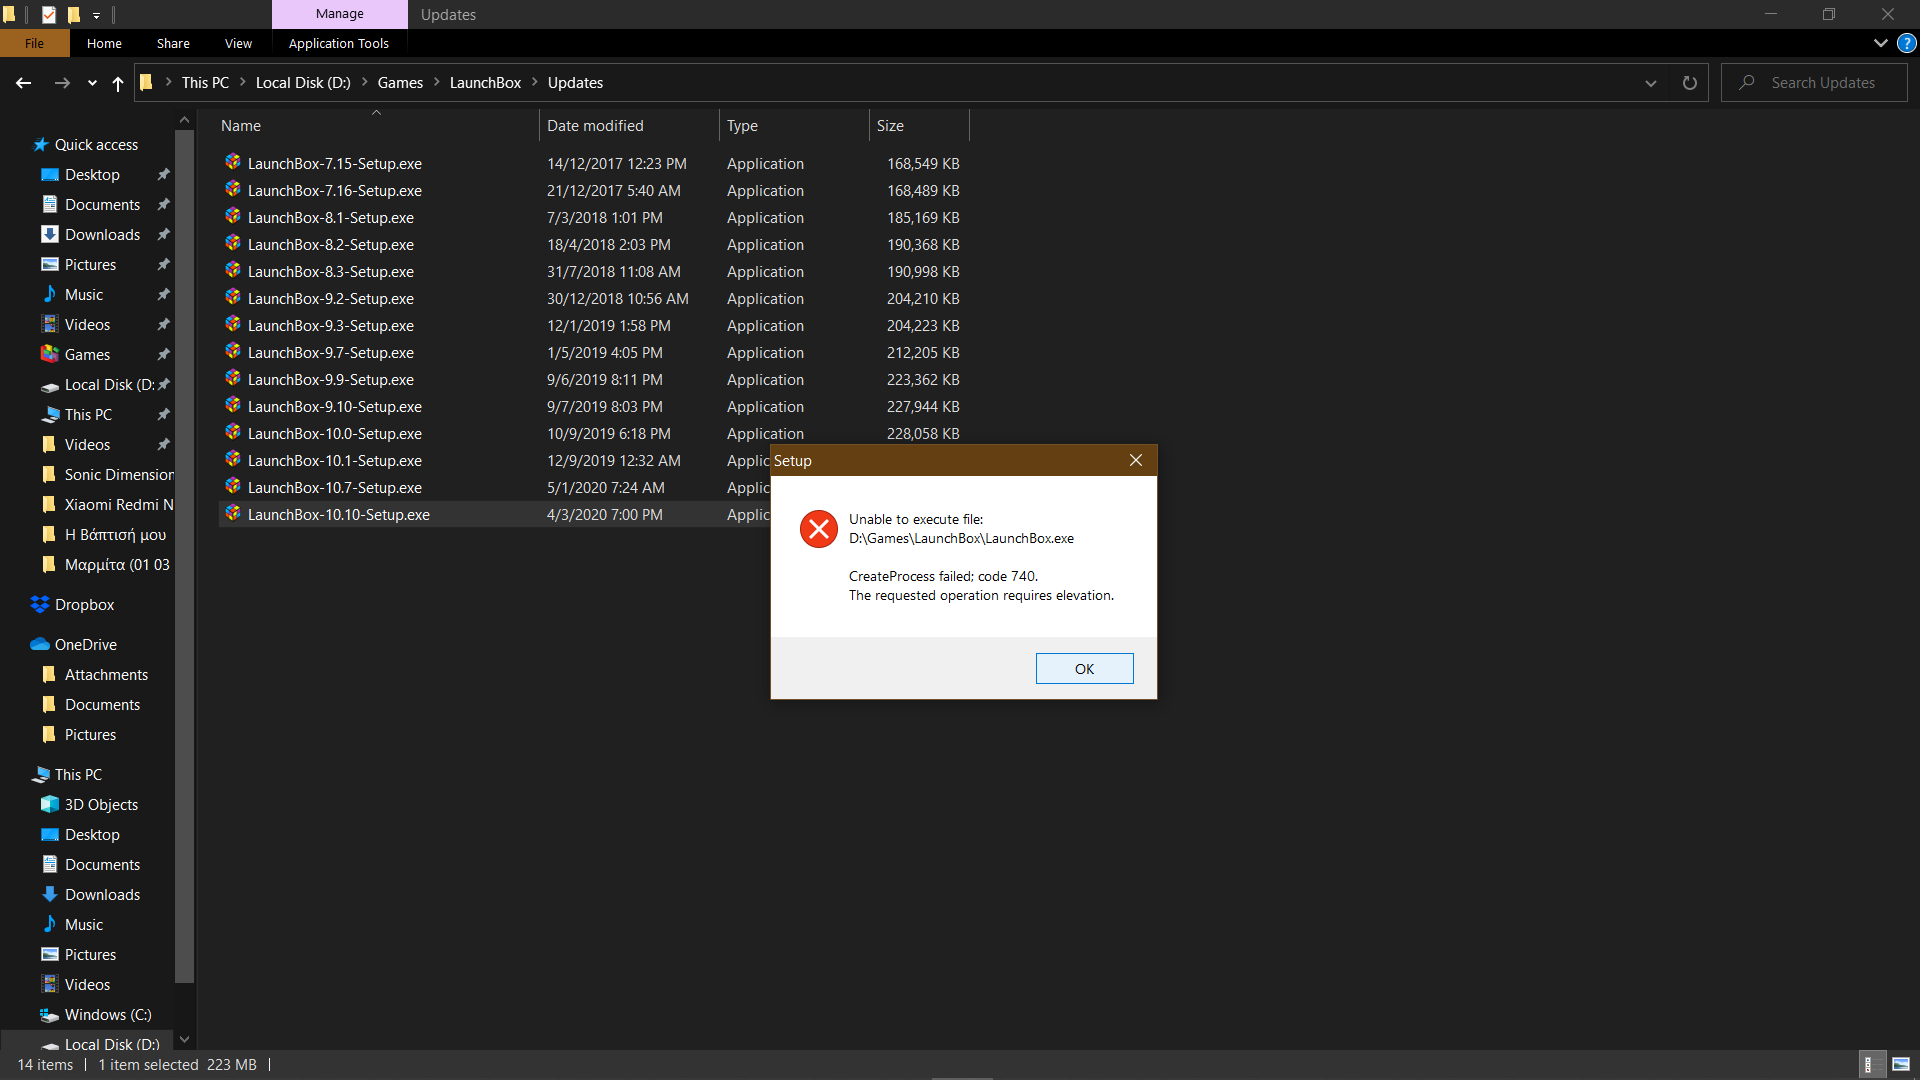
Task: Open 3D Objects under This PC
Action: [101, 805]
